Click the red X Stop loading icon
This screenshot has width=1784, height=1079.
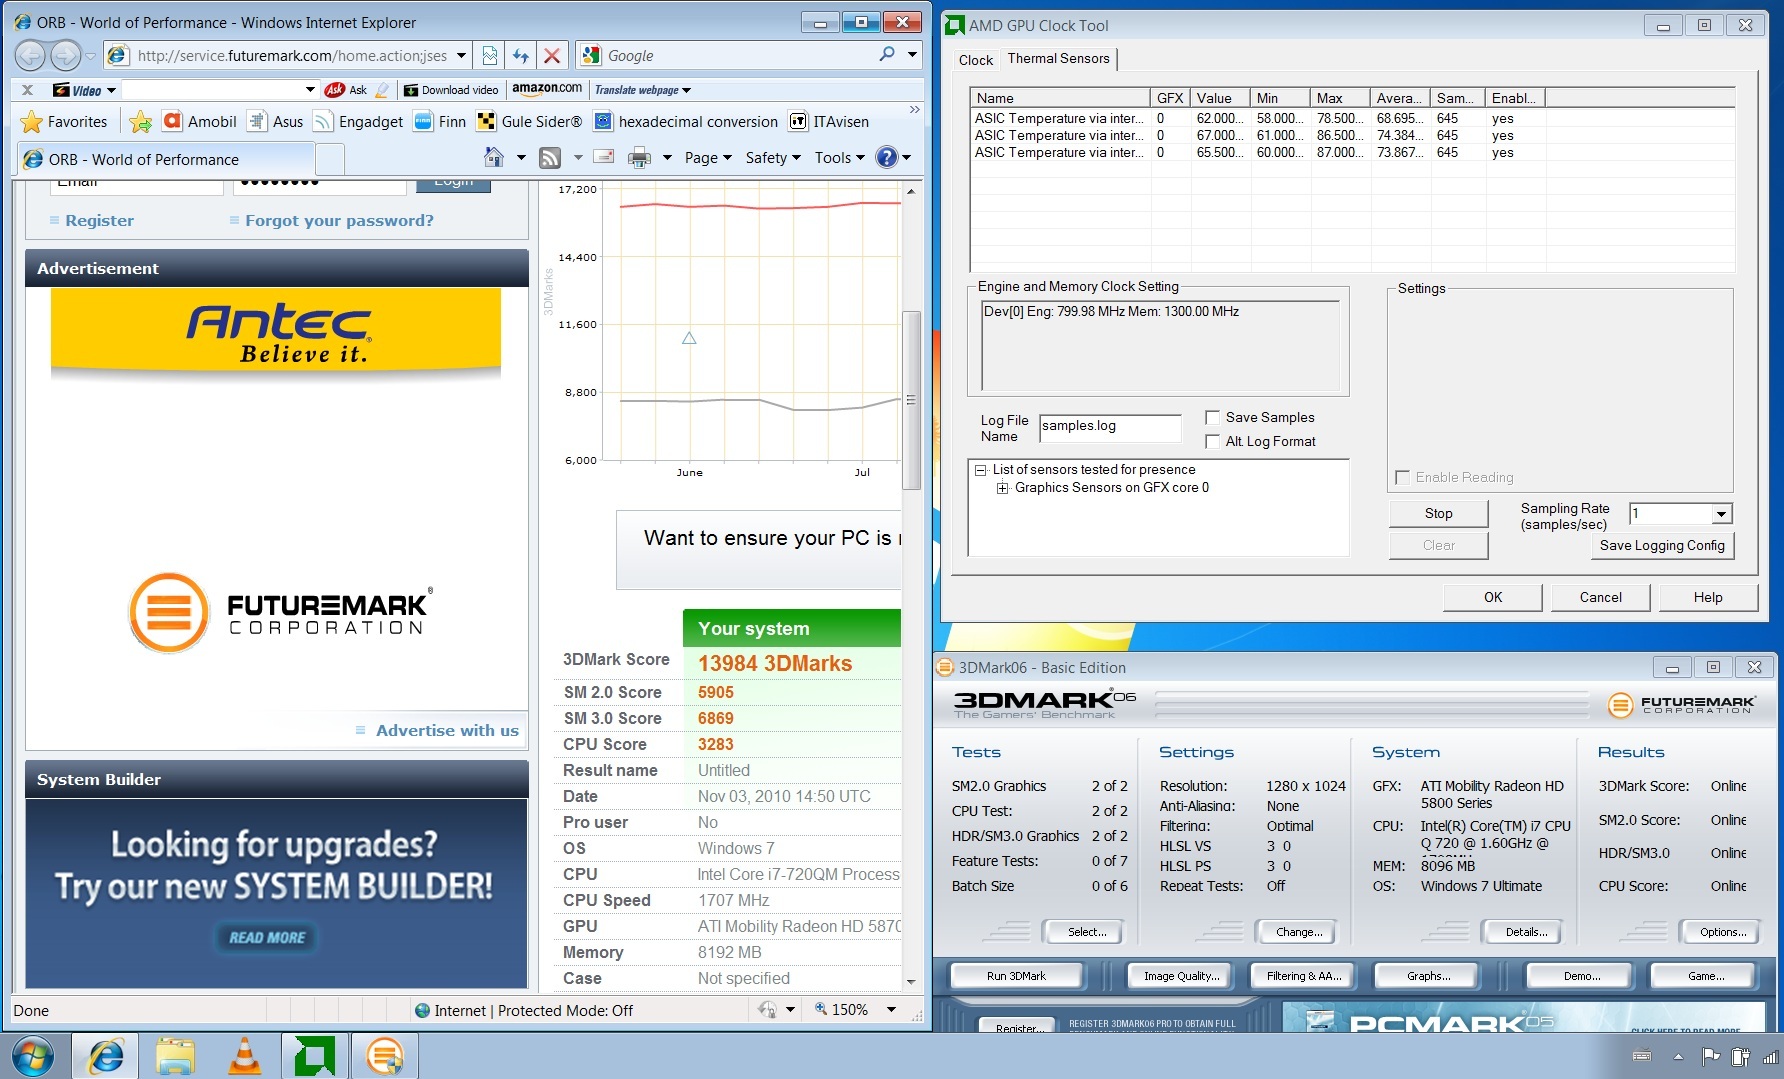click(552, 56)
